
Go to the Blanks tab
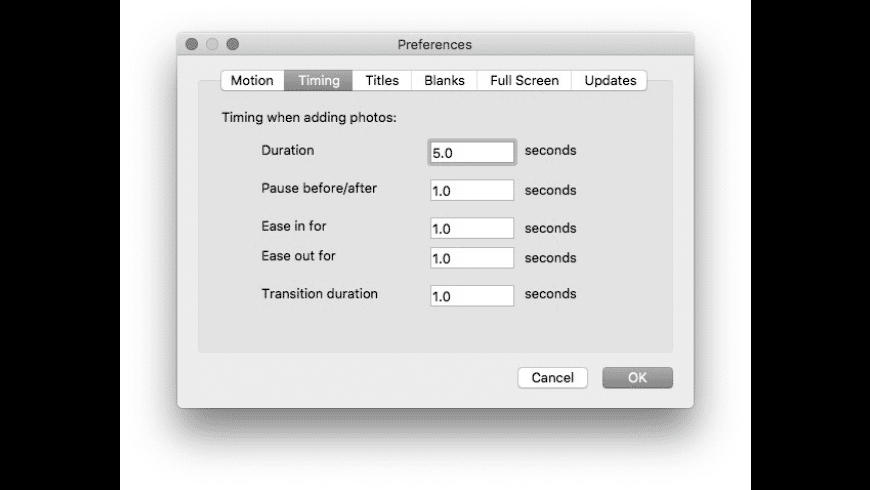444,81
